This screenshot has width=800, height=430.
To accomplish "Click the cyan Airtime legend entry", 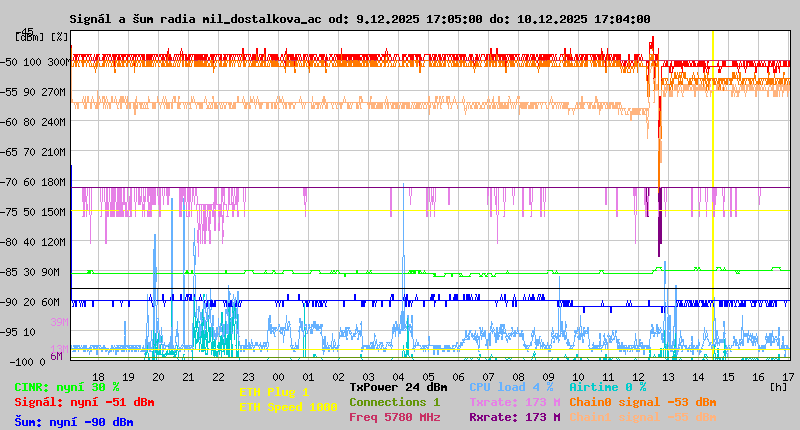I will [607, 387].
